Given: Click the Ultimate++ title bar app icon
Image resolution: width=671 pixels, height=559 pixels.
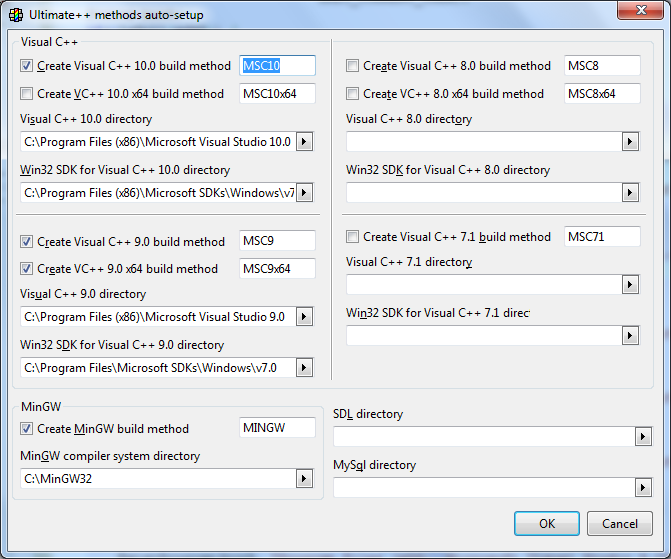Looking at the screenshot, I should [x=16, y=15].
